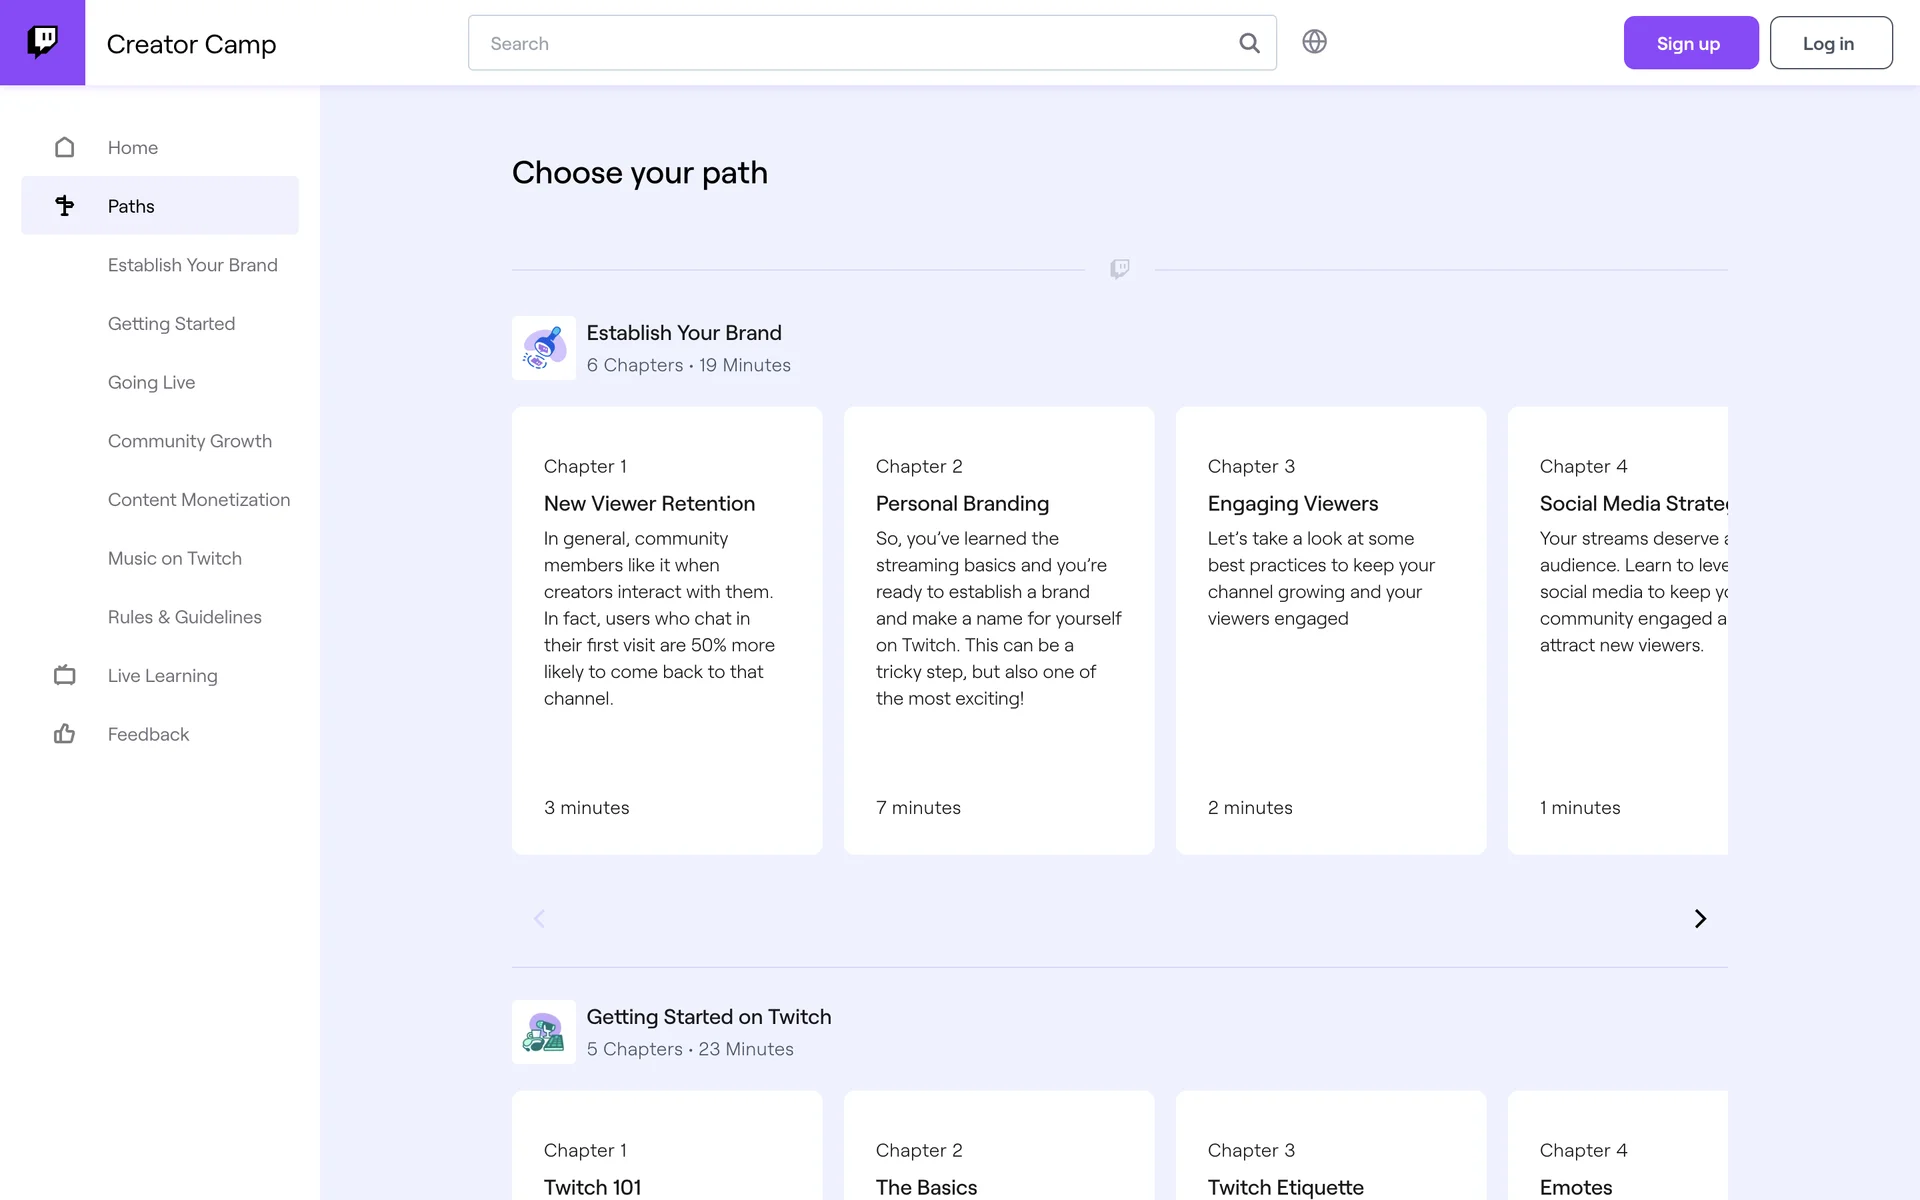Click the Live Learning TV icon
1920x1200 pixels.
pyautogui.click(x=65, y=676)
